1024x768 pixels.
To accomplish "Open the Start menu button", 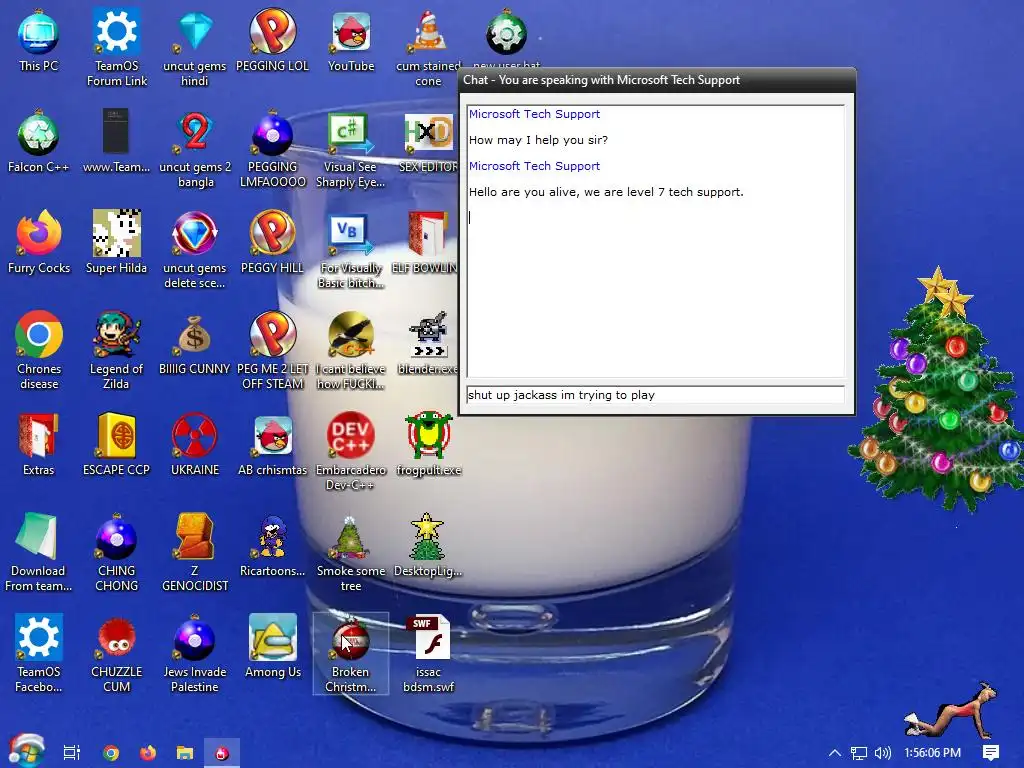I will coord(26,751).
